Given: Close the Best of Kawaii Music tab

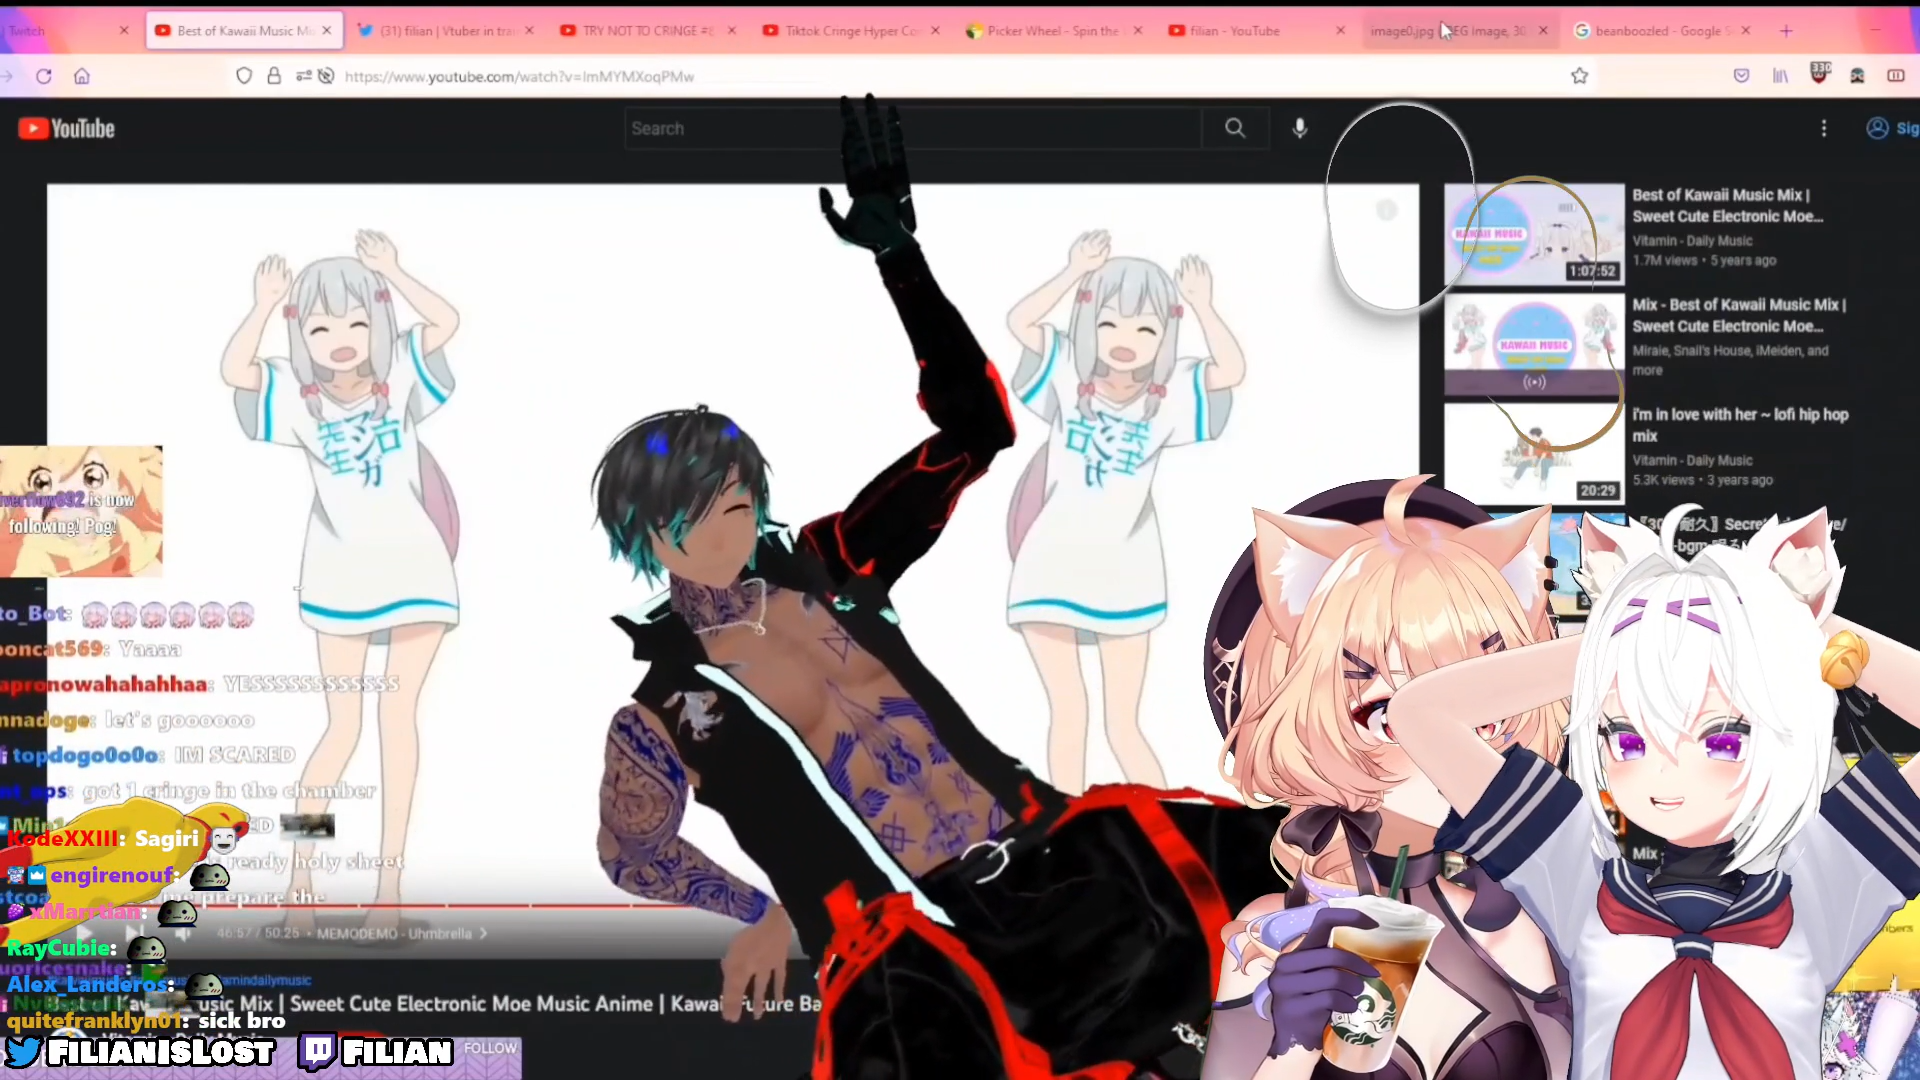Looking at the screenshot, I should click(327, 31).
